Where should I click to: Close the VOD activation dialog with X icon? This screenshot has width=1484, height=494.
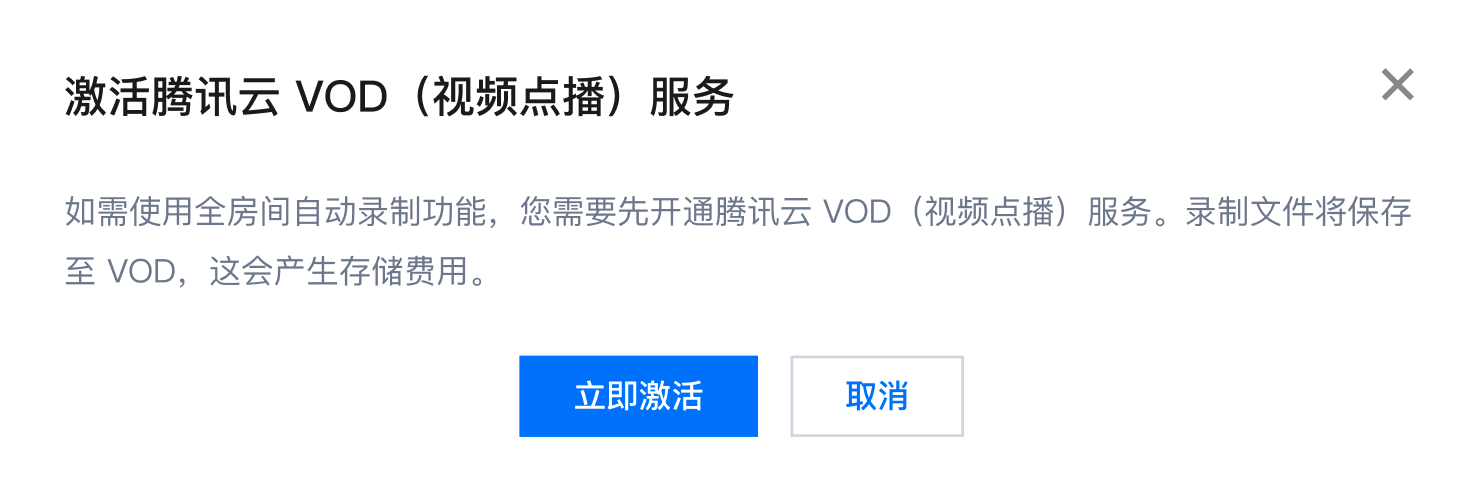click(1397, 85)
